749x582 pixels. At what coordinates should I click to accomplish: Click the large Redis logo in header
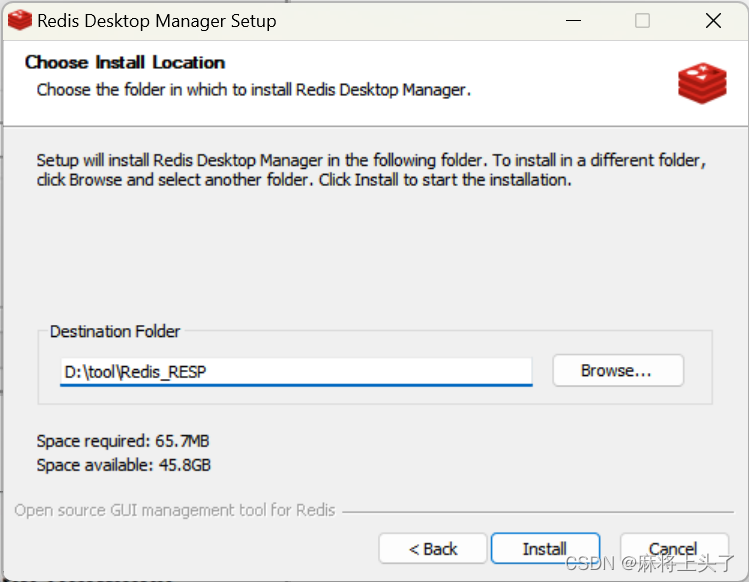702,83
